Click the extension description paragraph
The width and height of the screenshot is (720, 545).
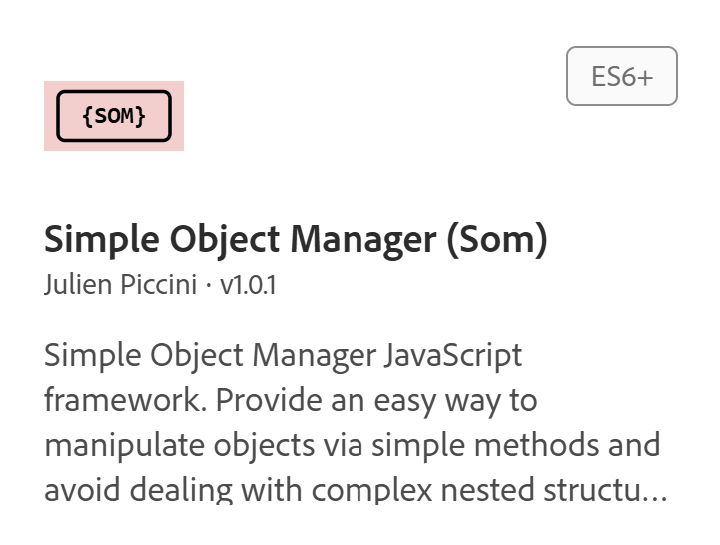pos(350,422)
